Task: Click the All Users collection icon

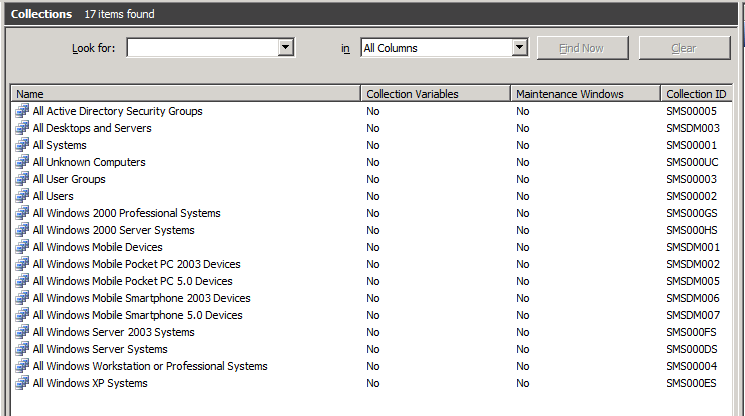Action: tap(22, 196)
